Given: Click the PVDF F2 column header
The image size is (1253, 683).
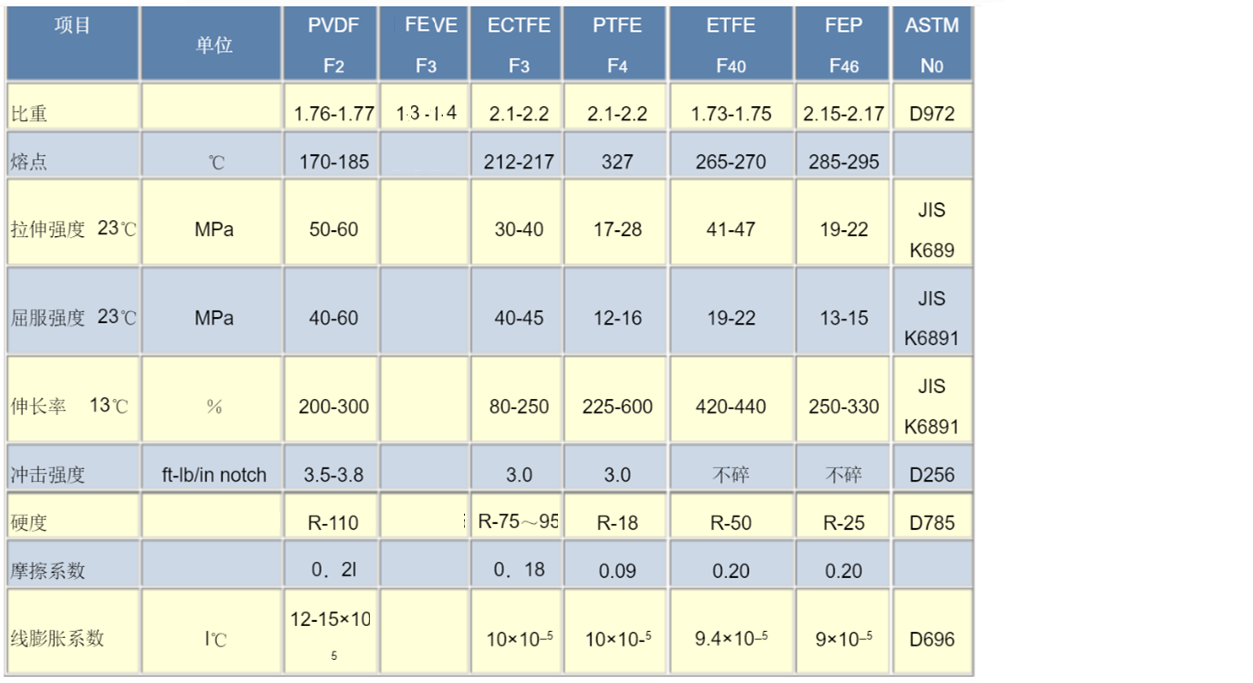Looking at the screenshot, I should (x=333, y=45).
